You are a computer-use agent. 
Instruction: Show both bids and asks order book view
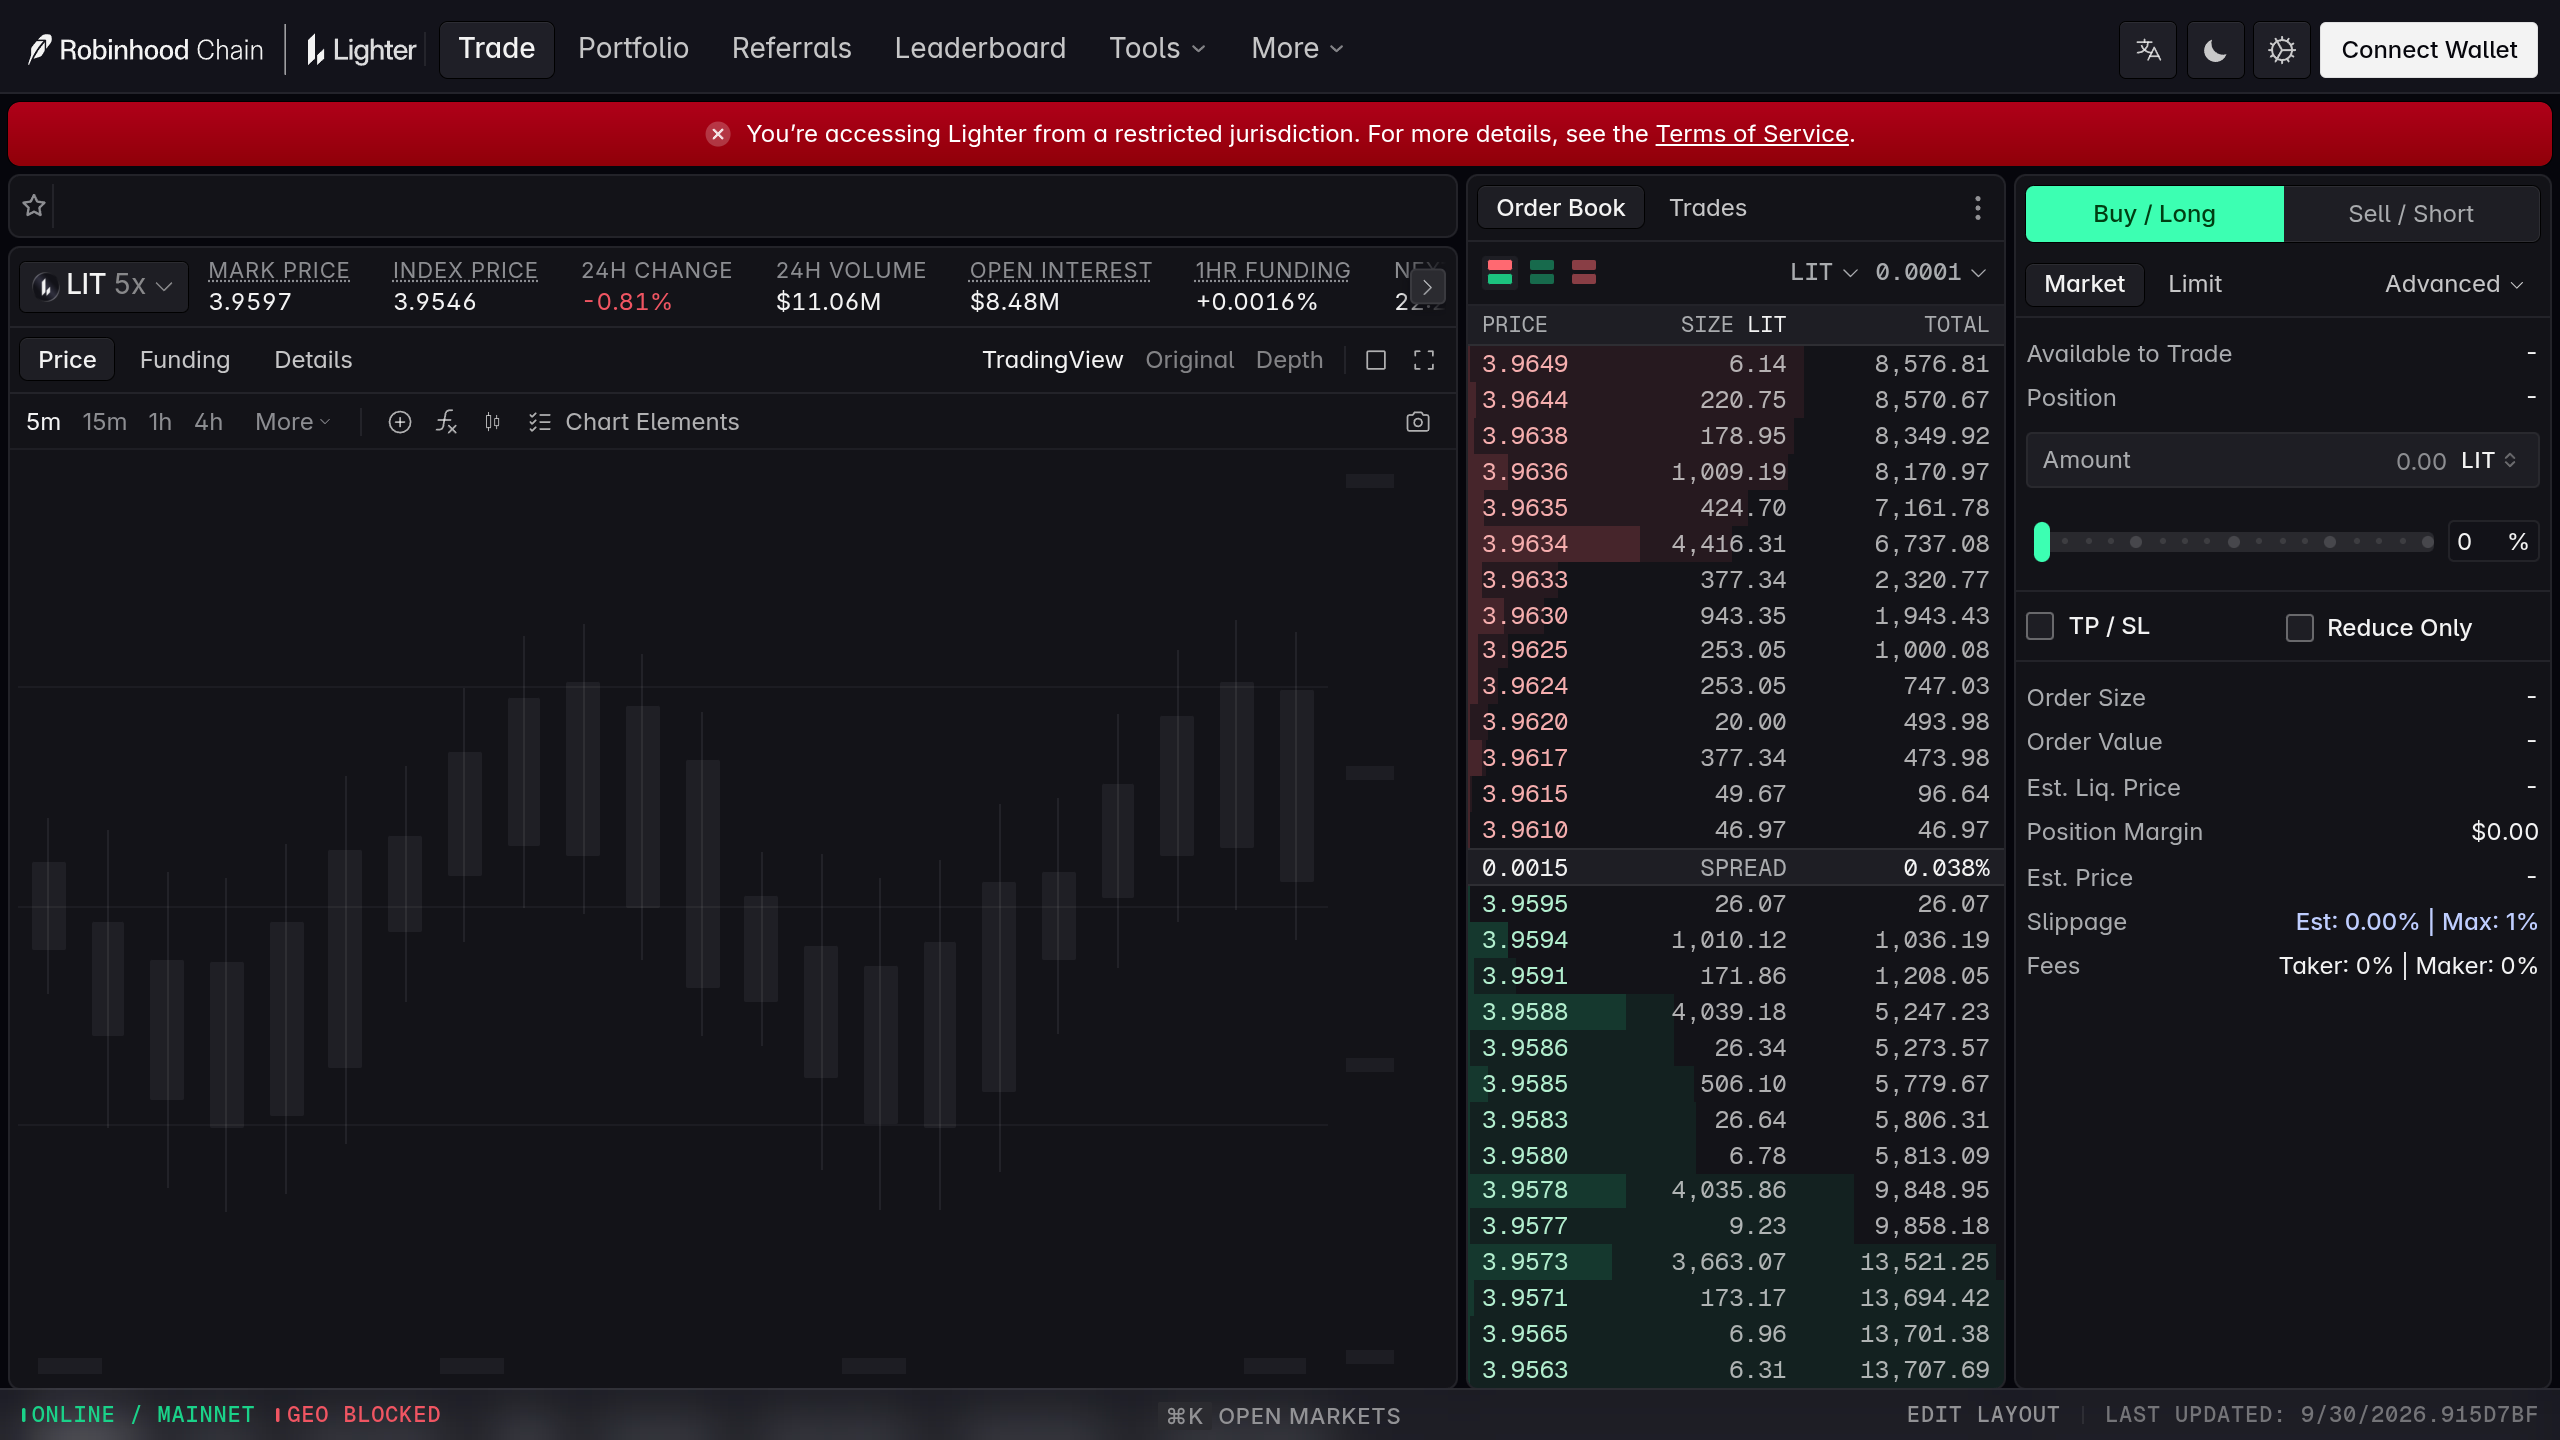tap(1500, 272)
